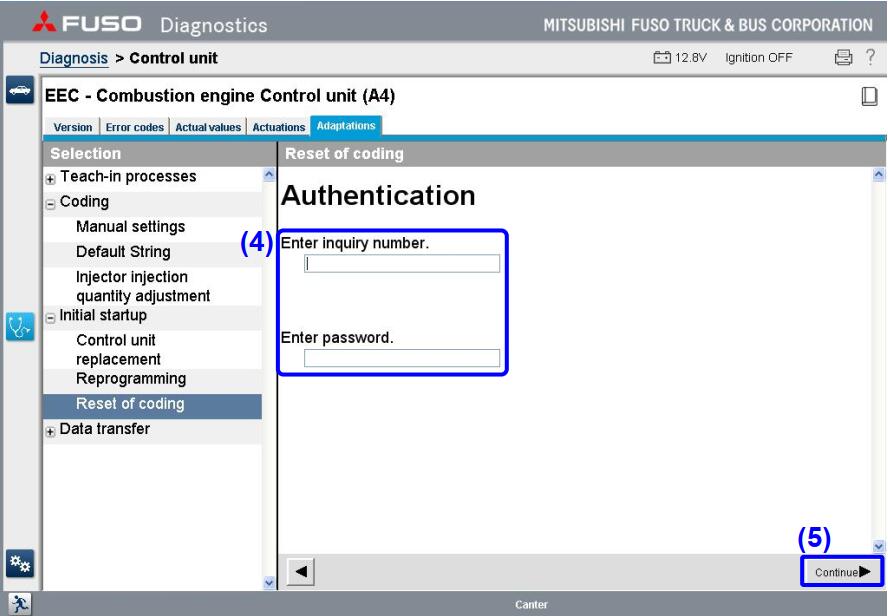Collapse the Coding node
The width and height of the screenshot is (888, 616).
pos(50,204)
